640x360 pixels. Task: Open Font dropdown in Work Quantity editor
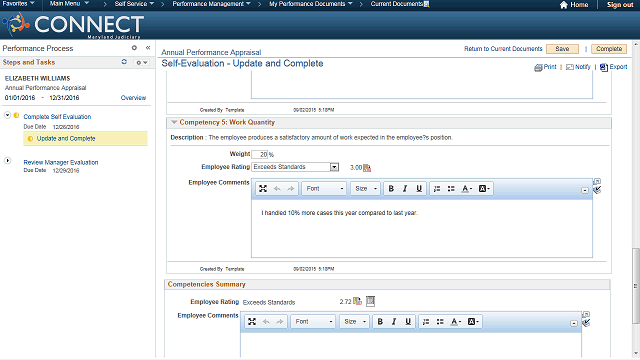coord(324,189)
